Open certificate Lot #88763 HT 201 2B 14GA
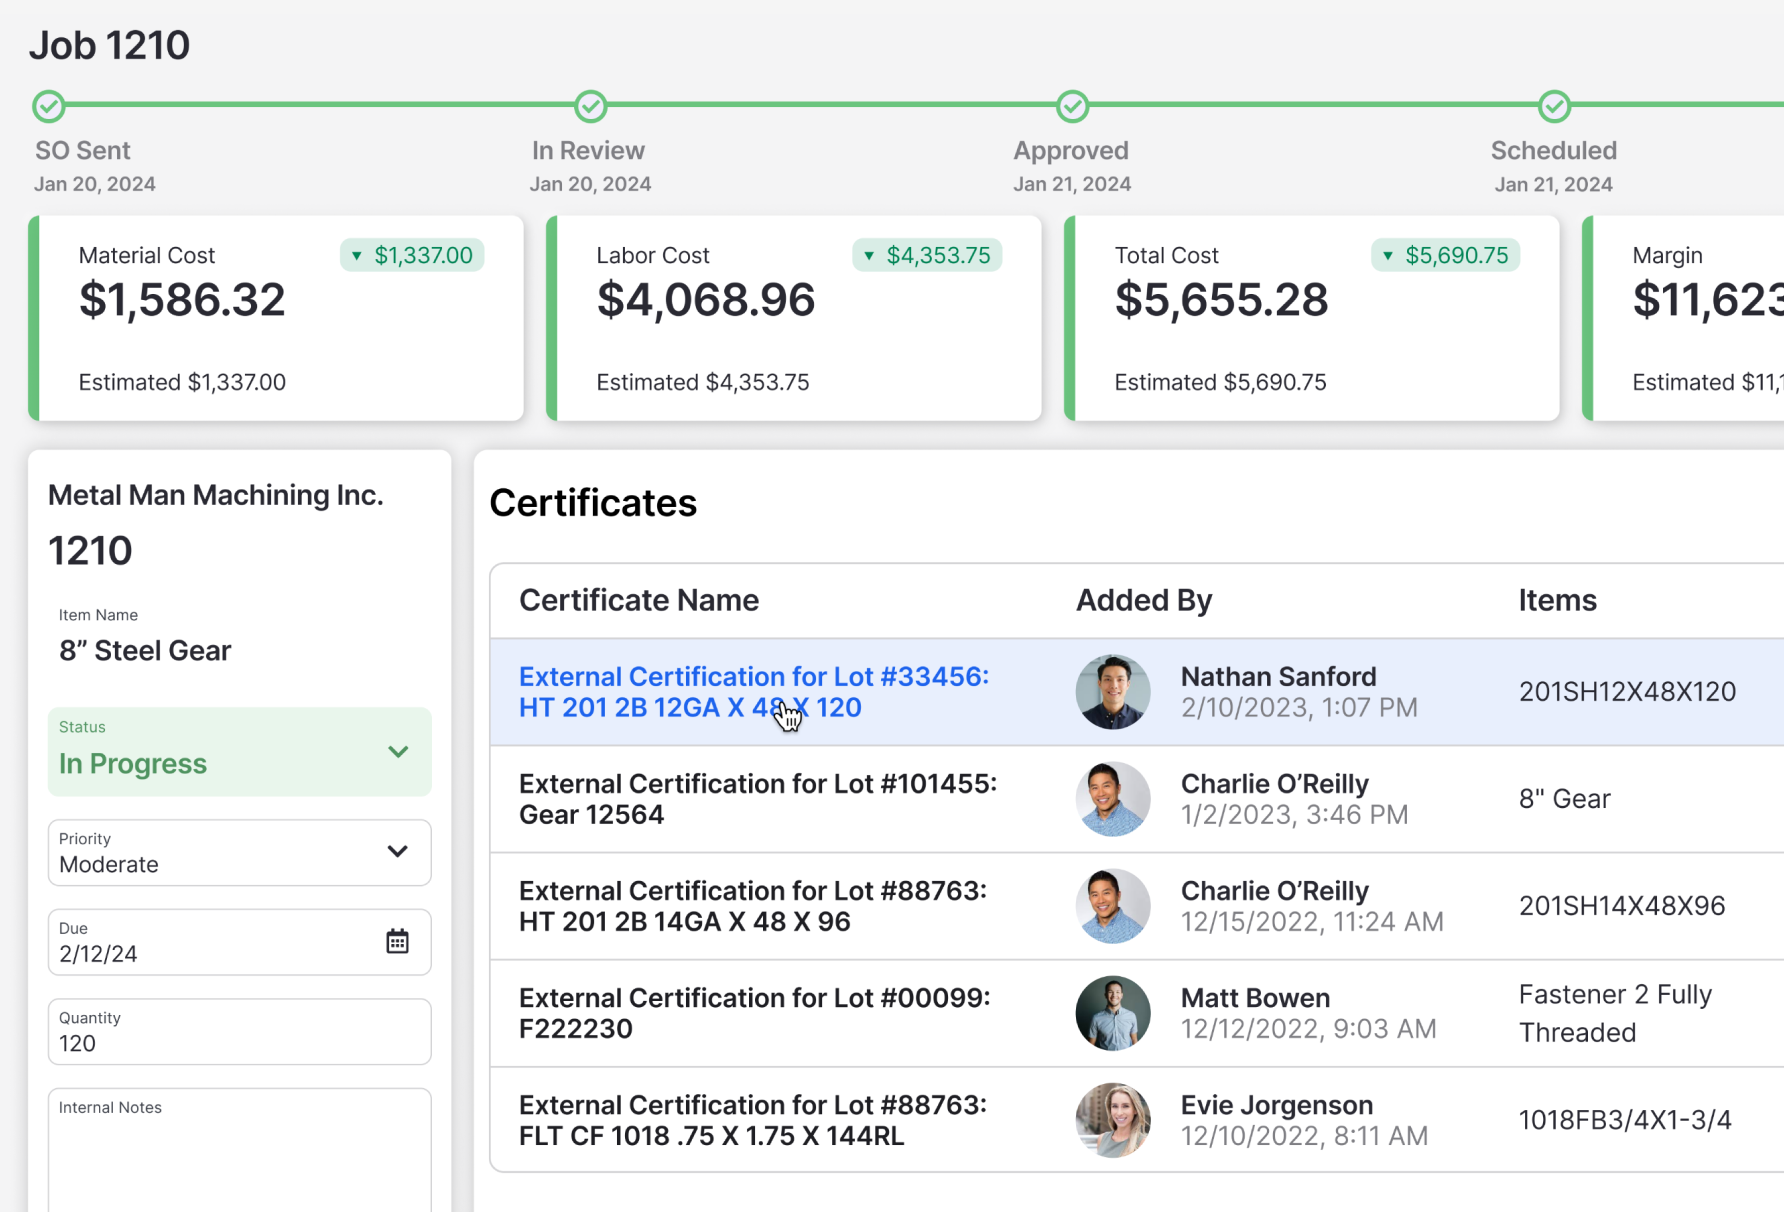The height and width of the screenshot is (1212, 1784). [753, 906]
